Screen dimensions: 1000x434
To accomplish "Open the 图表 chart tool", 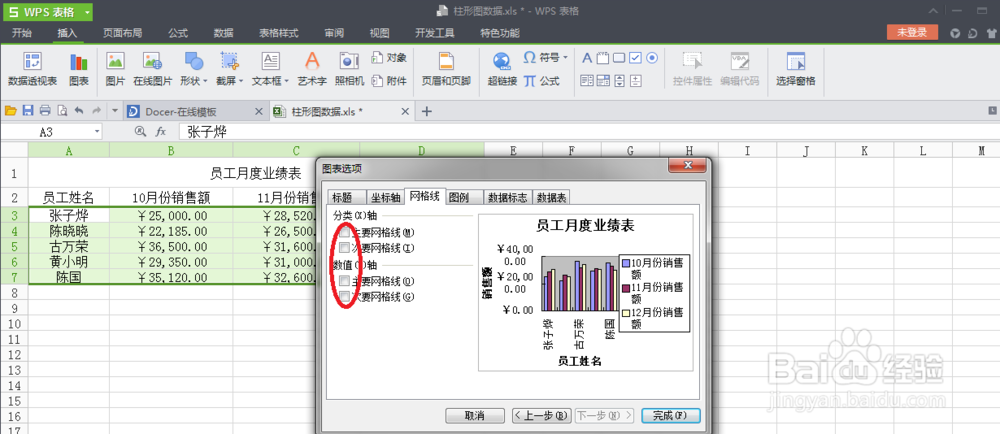I will click(79, 69).
